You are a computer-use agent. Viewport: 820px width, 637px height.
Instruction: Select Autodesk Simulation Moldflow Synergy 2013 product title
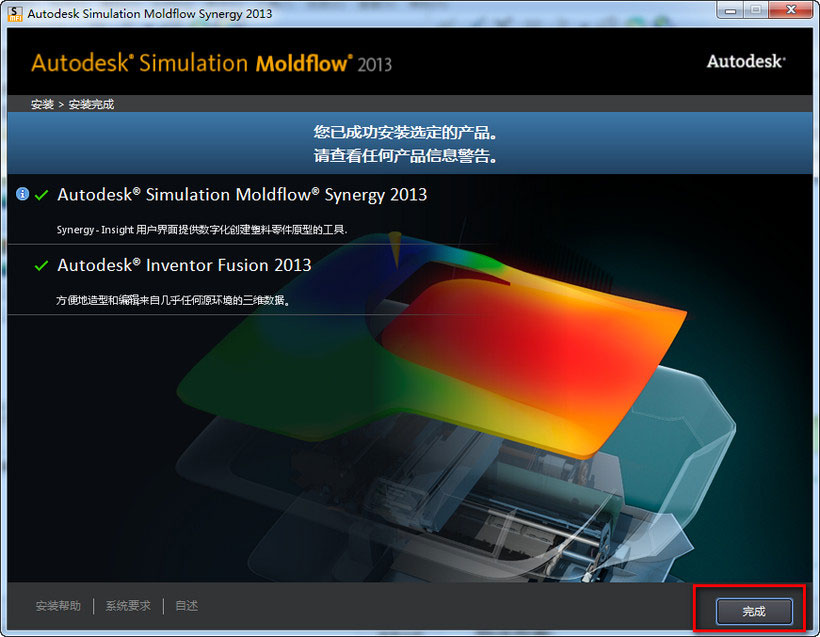[x=242, y=195]
